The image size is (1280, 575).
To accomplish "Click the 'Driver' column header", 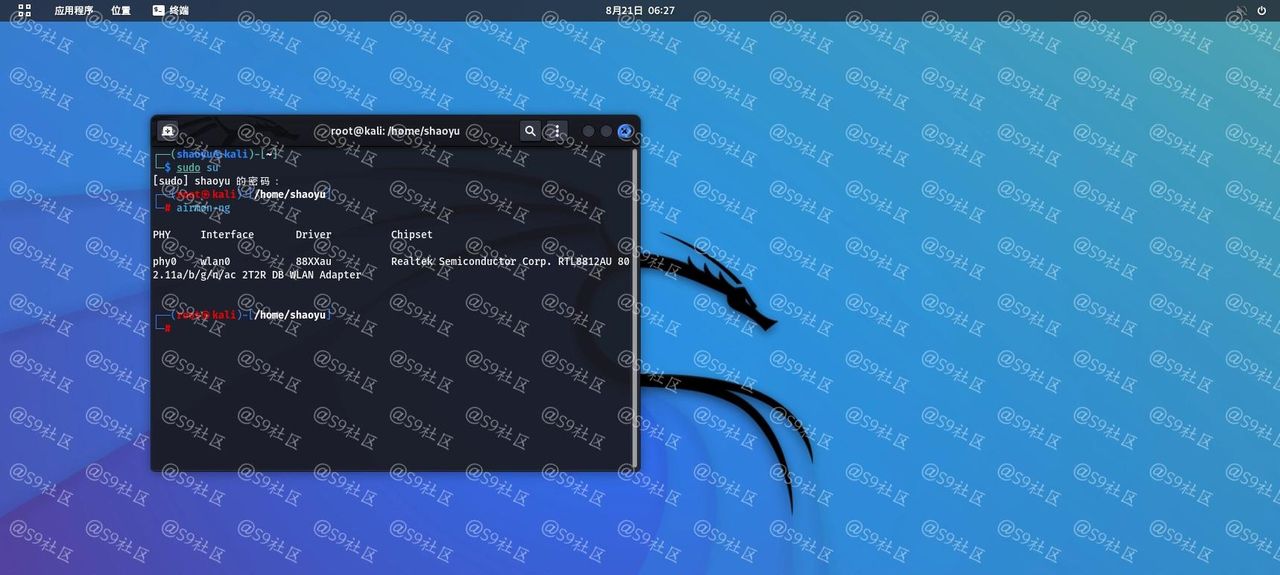I will [313, 235].
